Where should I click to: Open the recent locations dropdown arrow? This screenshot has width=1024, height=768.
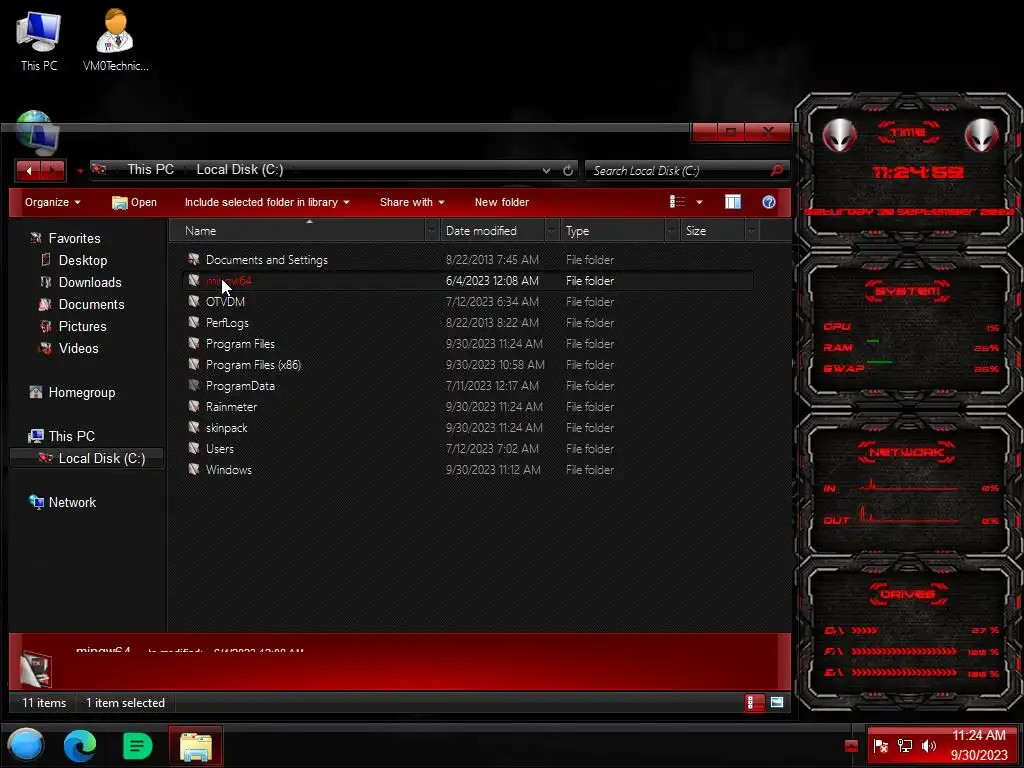80,171
